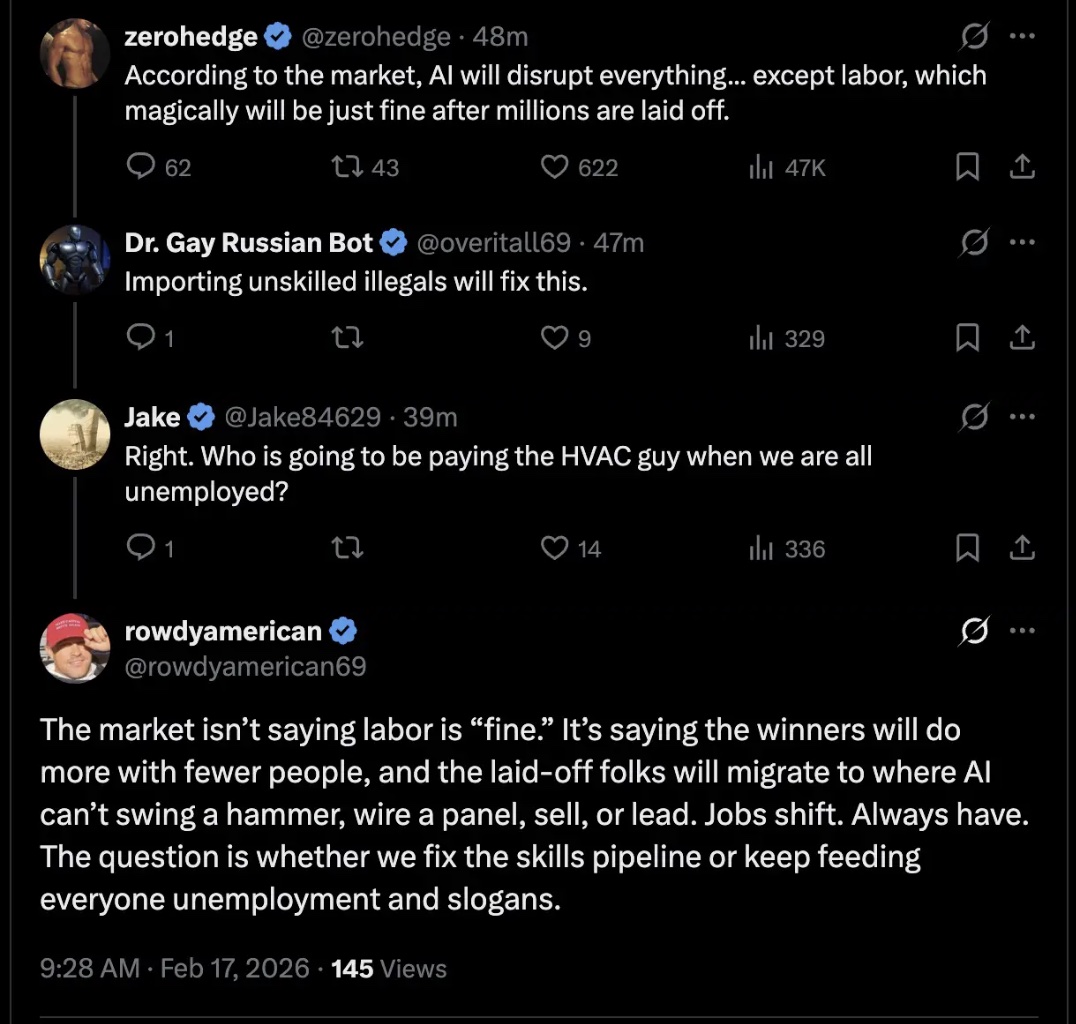The image size is (1076, 1024).
Task: Like Dr. Gay Russian Bot's reply
Action: coord(554,339)
